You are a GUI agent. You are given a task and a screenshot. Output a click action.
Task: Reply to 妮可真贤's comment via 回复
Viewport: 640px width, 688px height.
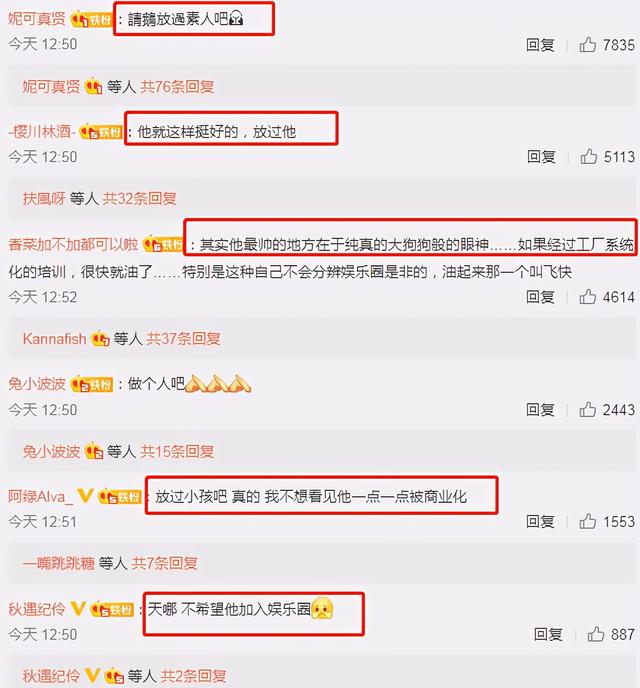(x=540, y=45)
